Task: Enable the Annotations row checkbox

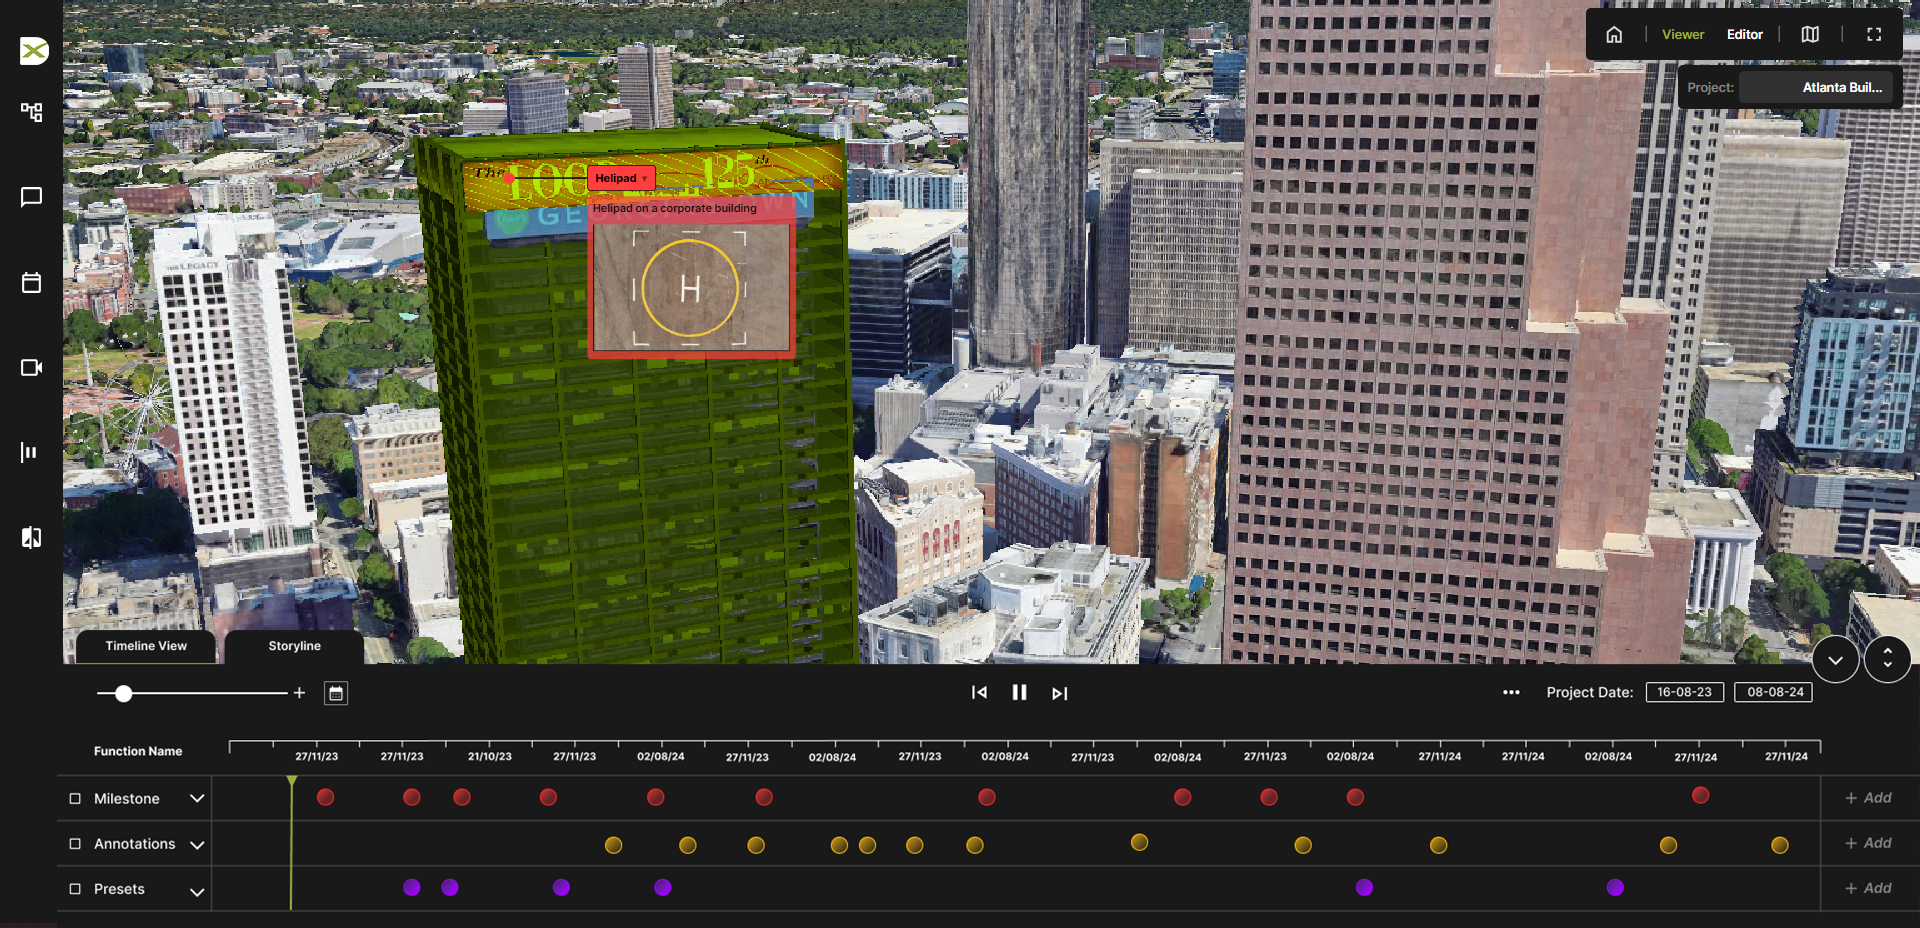Action: coord(75,844)
